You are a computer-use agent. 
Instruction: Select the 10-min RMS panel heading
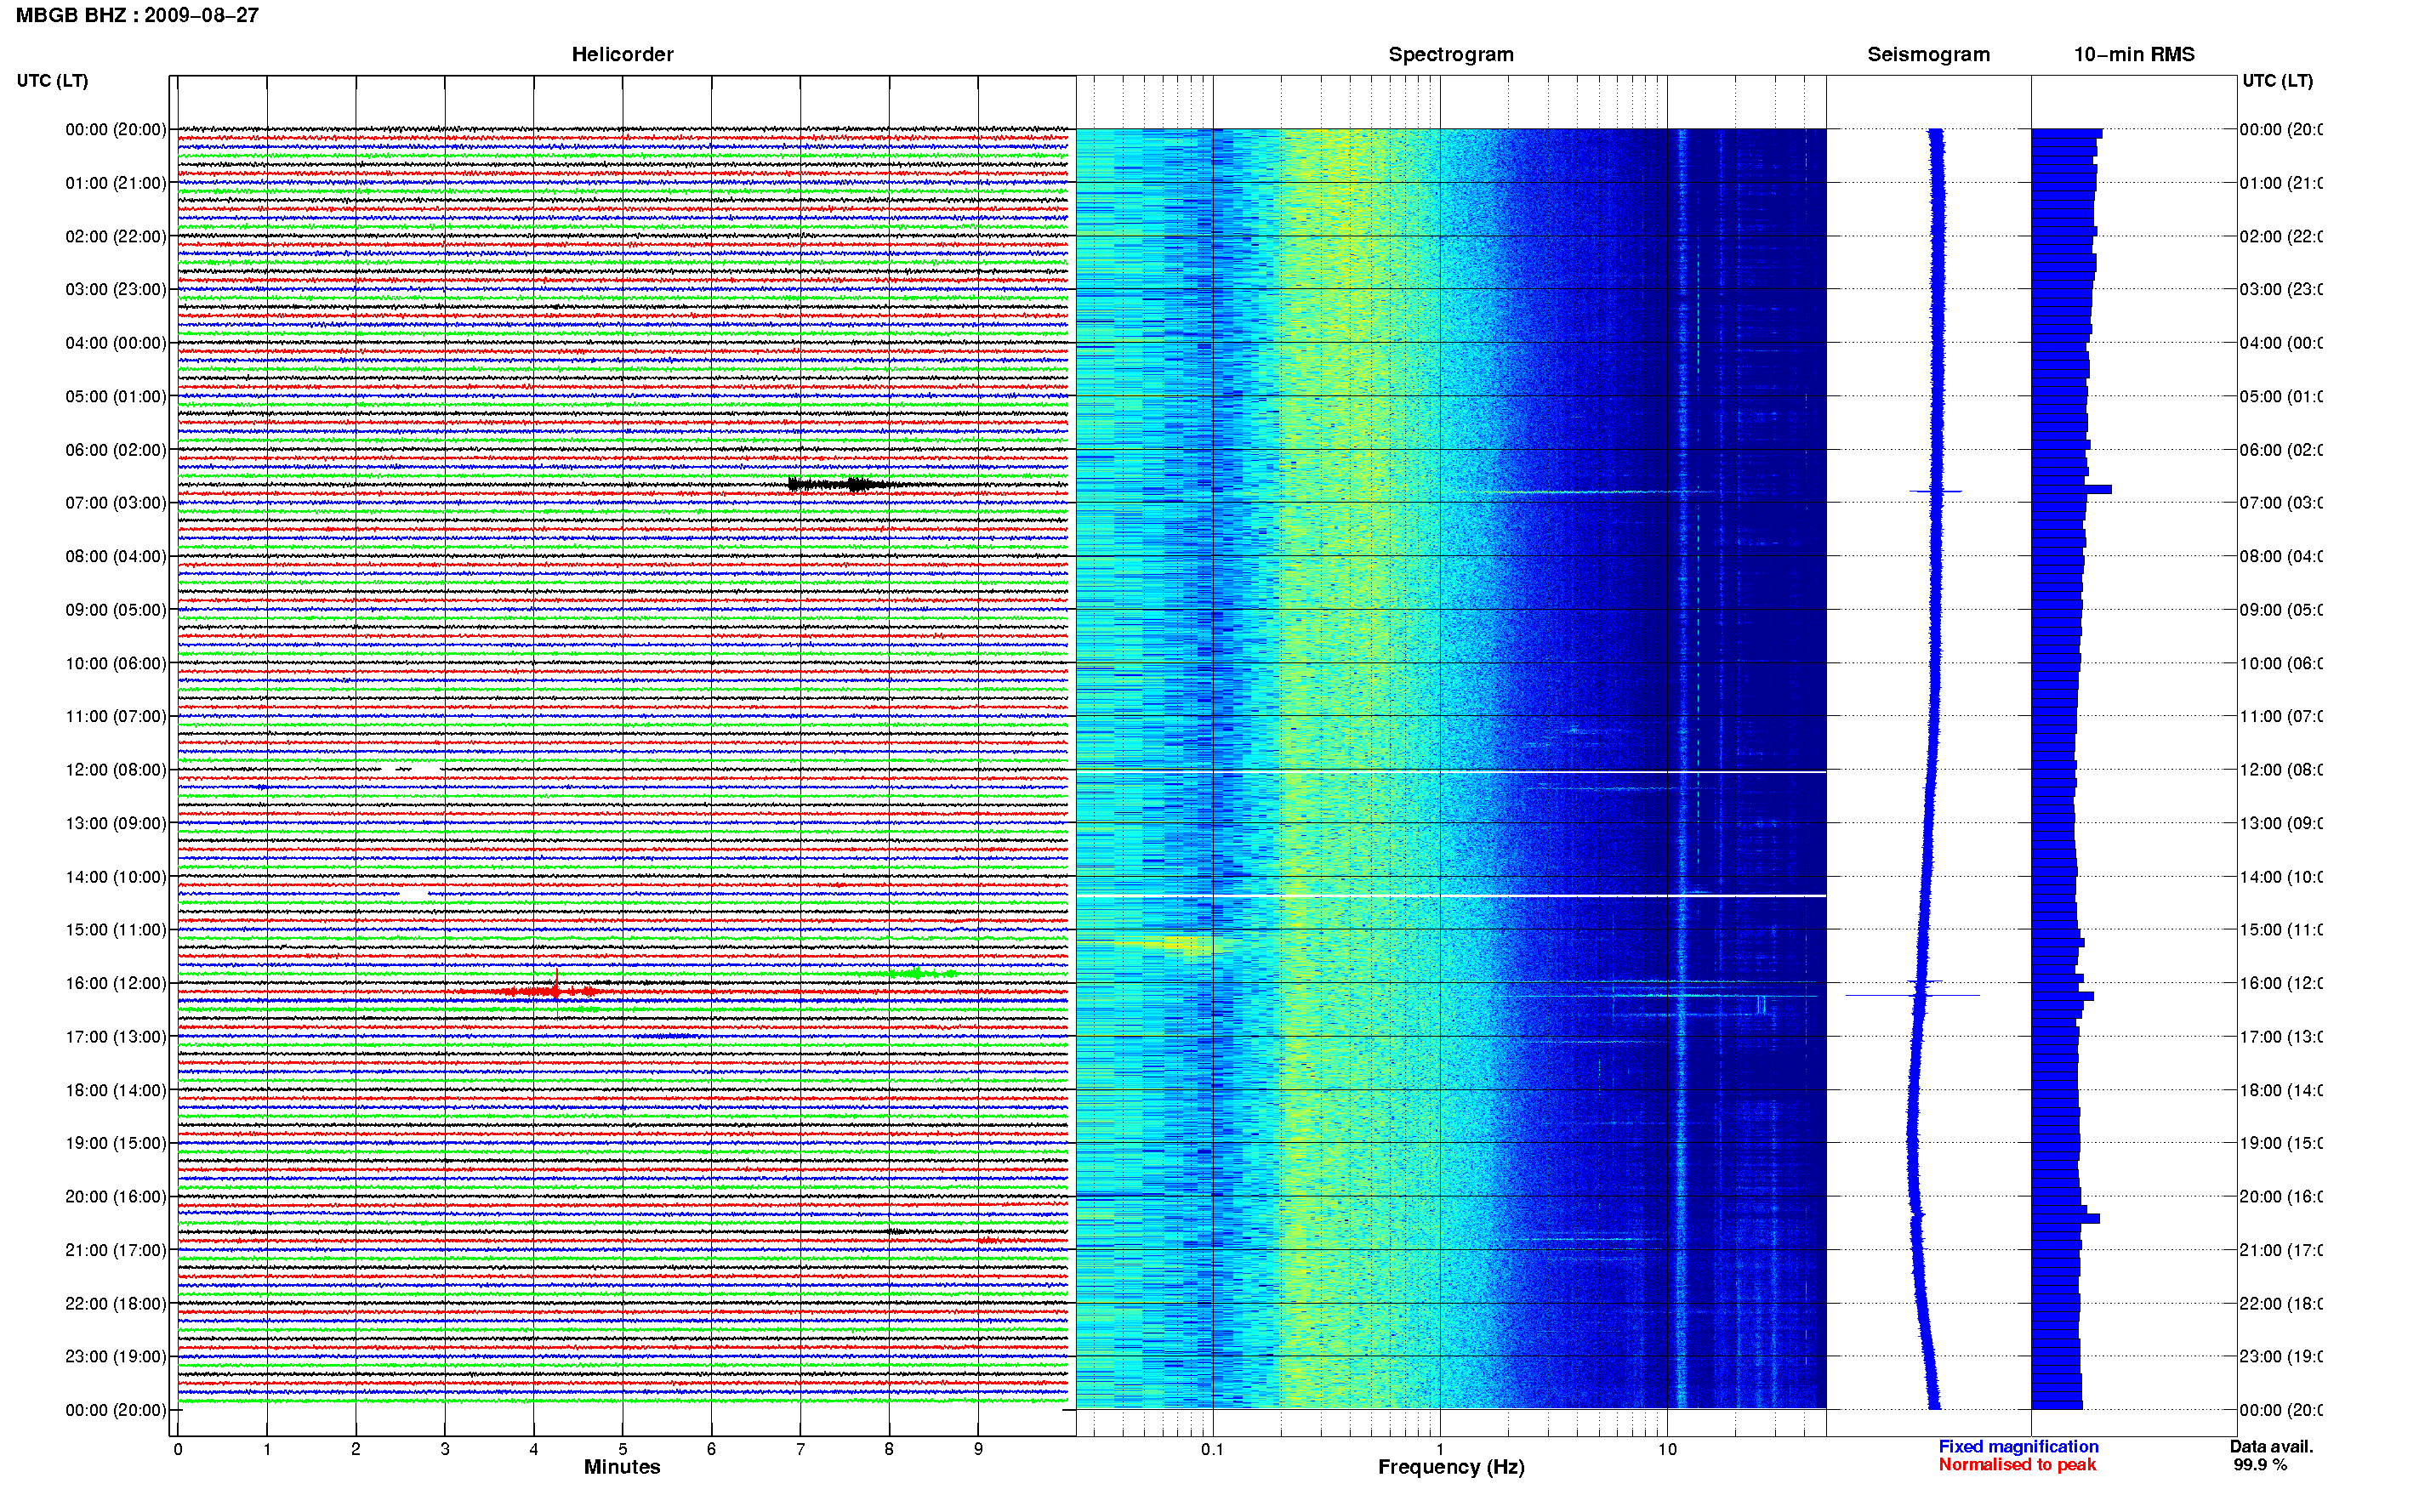pos(2133,54)
